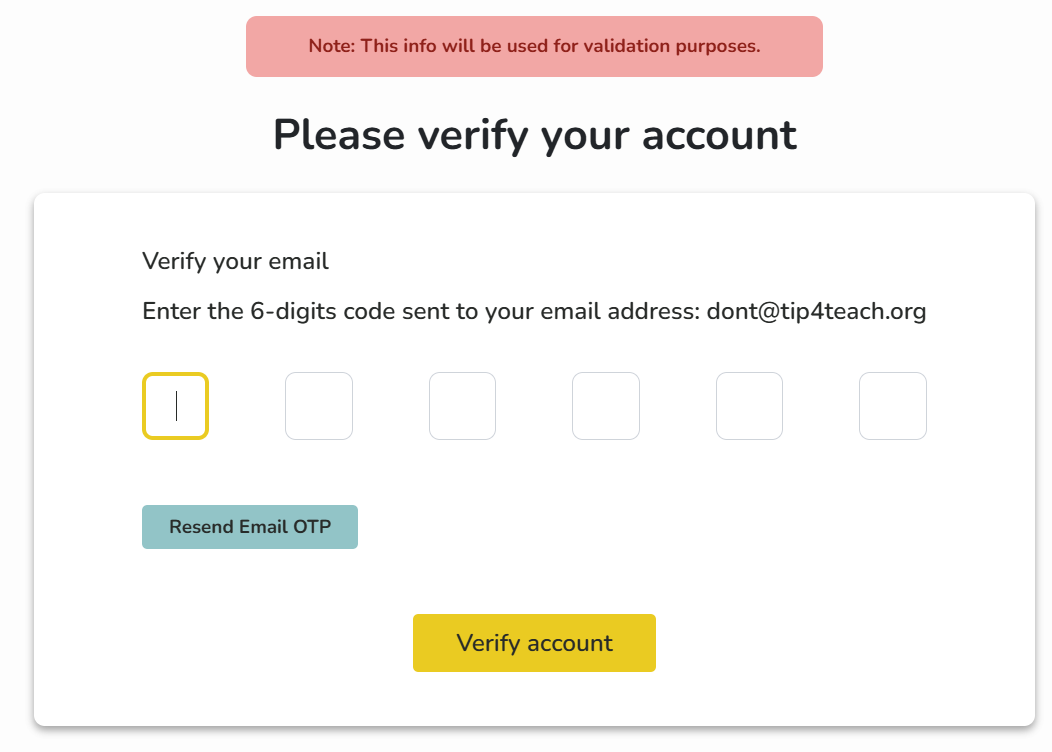Click the word 'Resend' on the teal button

[202, 527]
